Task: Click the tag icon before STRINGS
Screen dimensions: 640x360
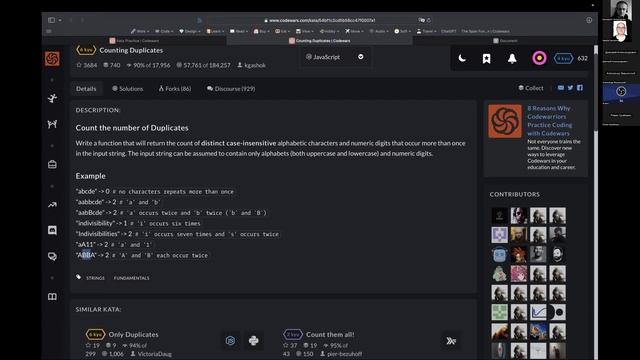Action: 78,277
